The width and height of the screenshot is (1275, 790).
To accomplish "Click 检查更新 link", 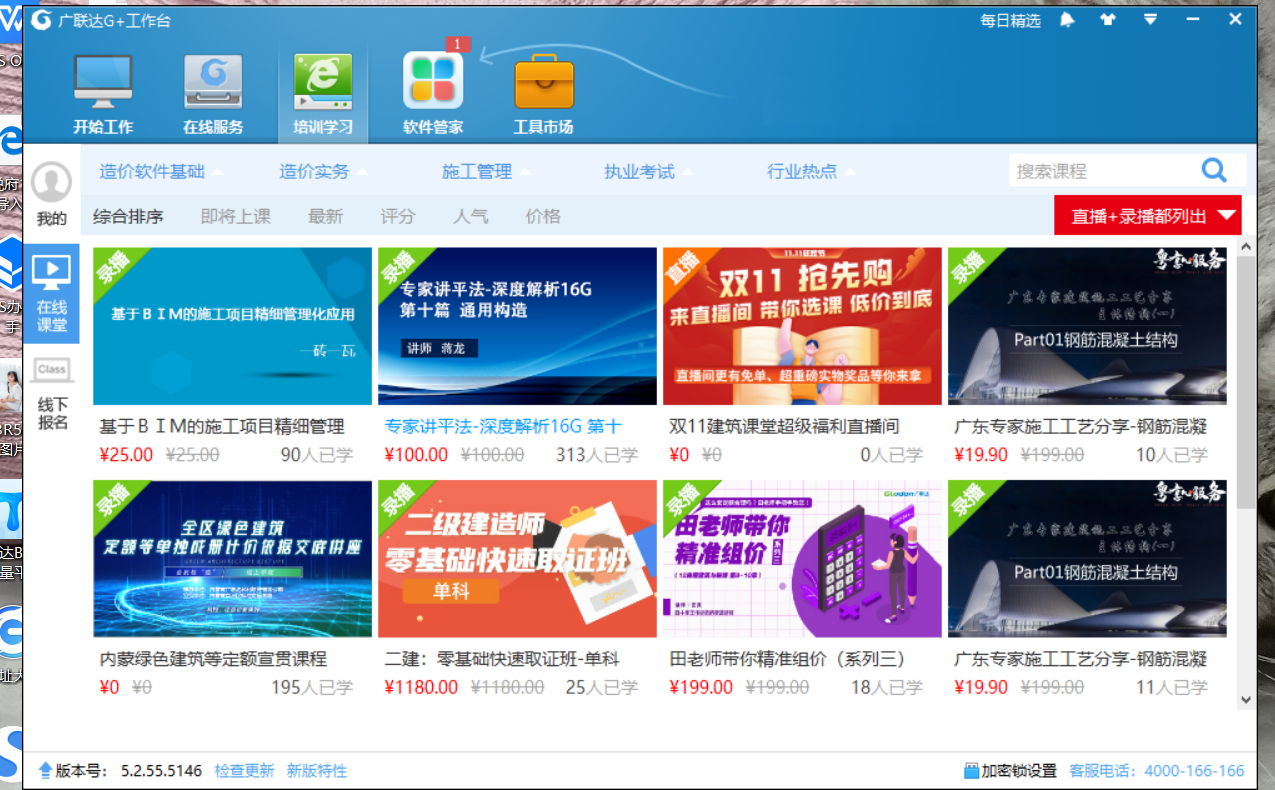I will click(244, 771).
